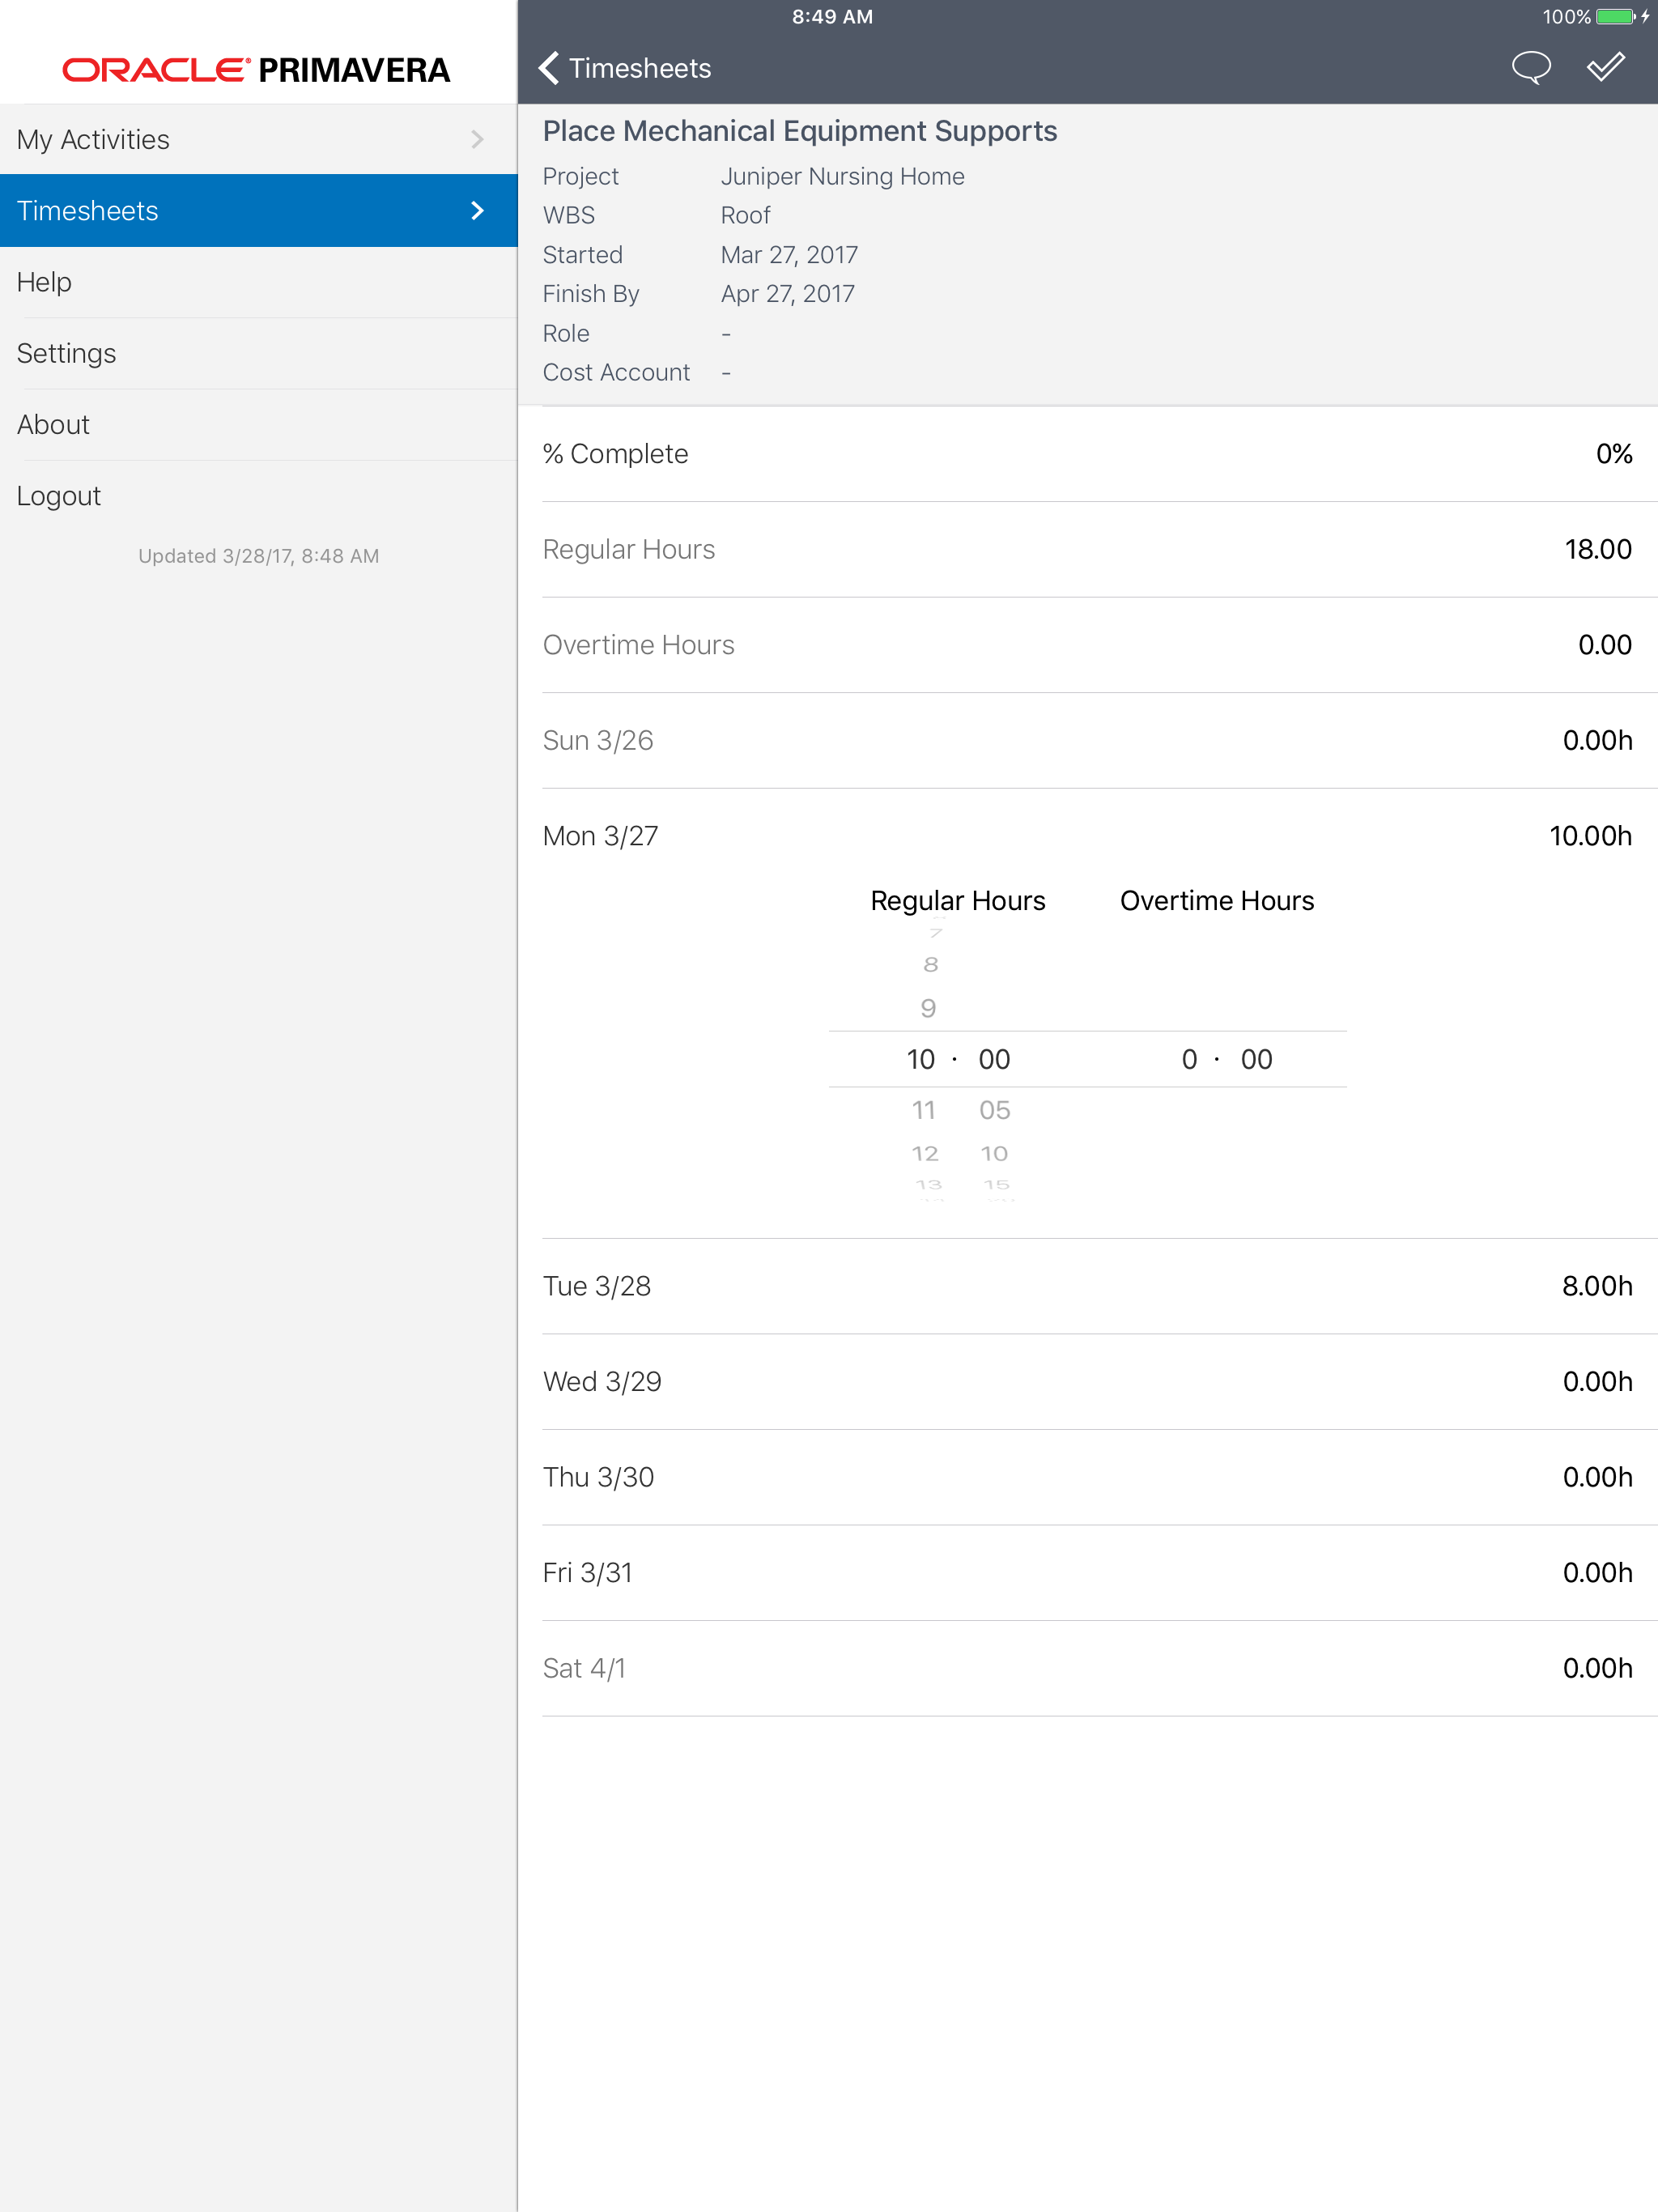Viewport: 1658px width, 2212px height.
Task: Tap overtime hours picker value 0
Action: [x=1189, y=1060]
